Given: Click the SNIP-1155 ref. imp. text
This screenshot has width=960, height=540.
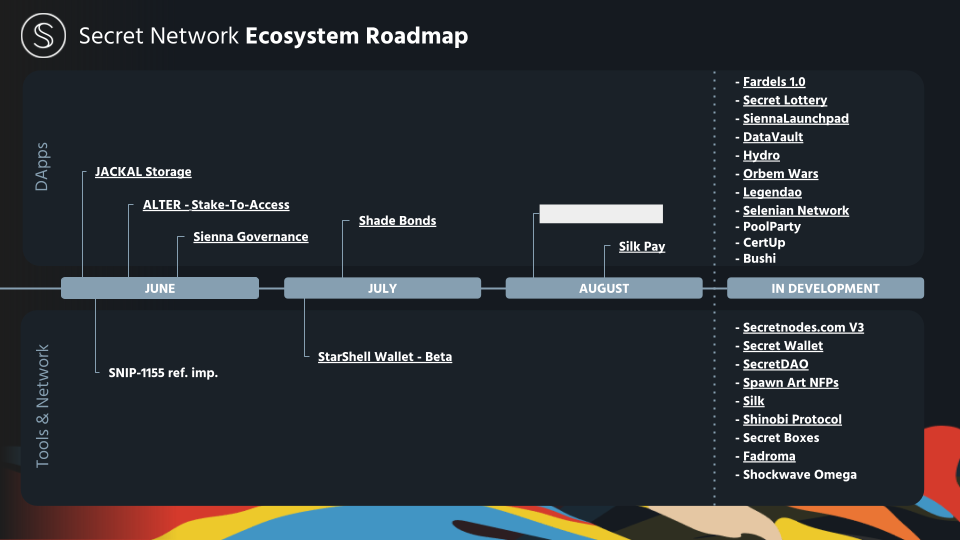Looking at the screenshot, I should click(x=163, y=373).
